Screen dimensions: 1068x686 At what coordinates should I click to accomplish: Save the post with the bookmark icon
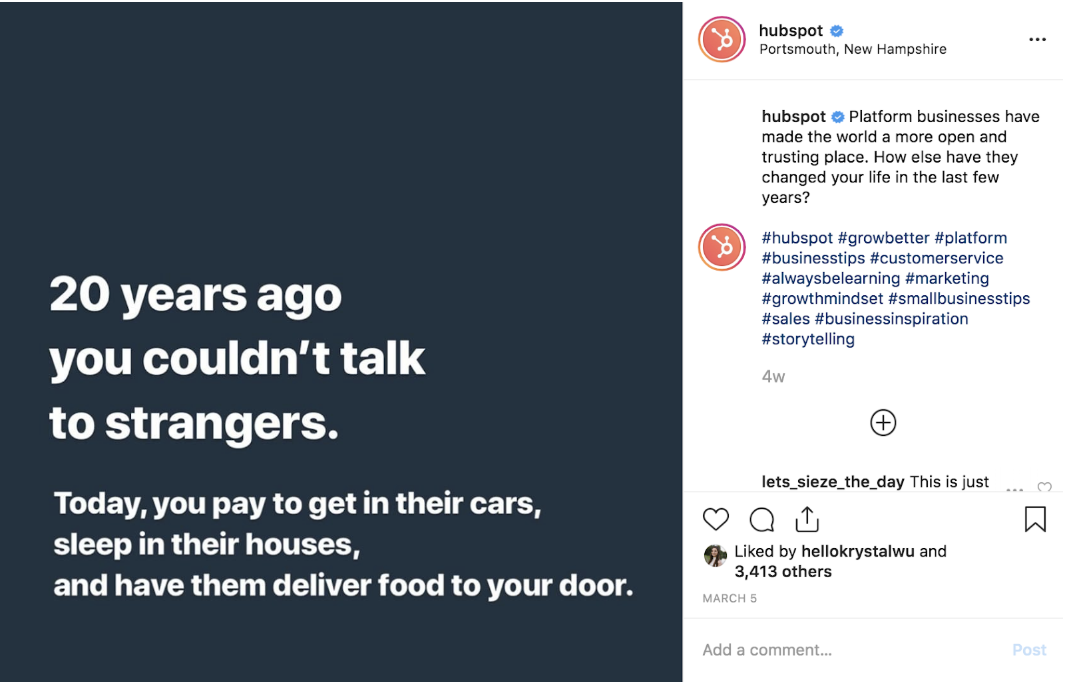click(x=1035, y=519)
